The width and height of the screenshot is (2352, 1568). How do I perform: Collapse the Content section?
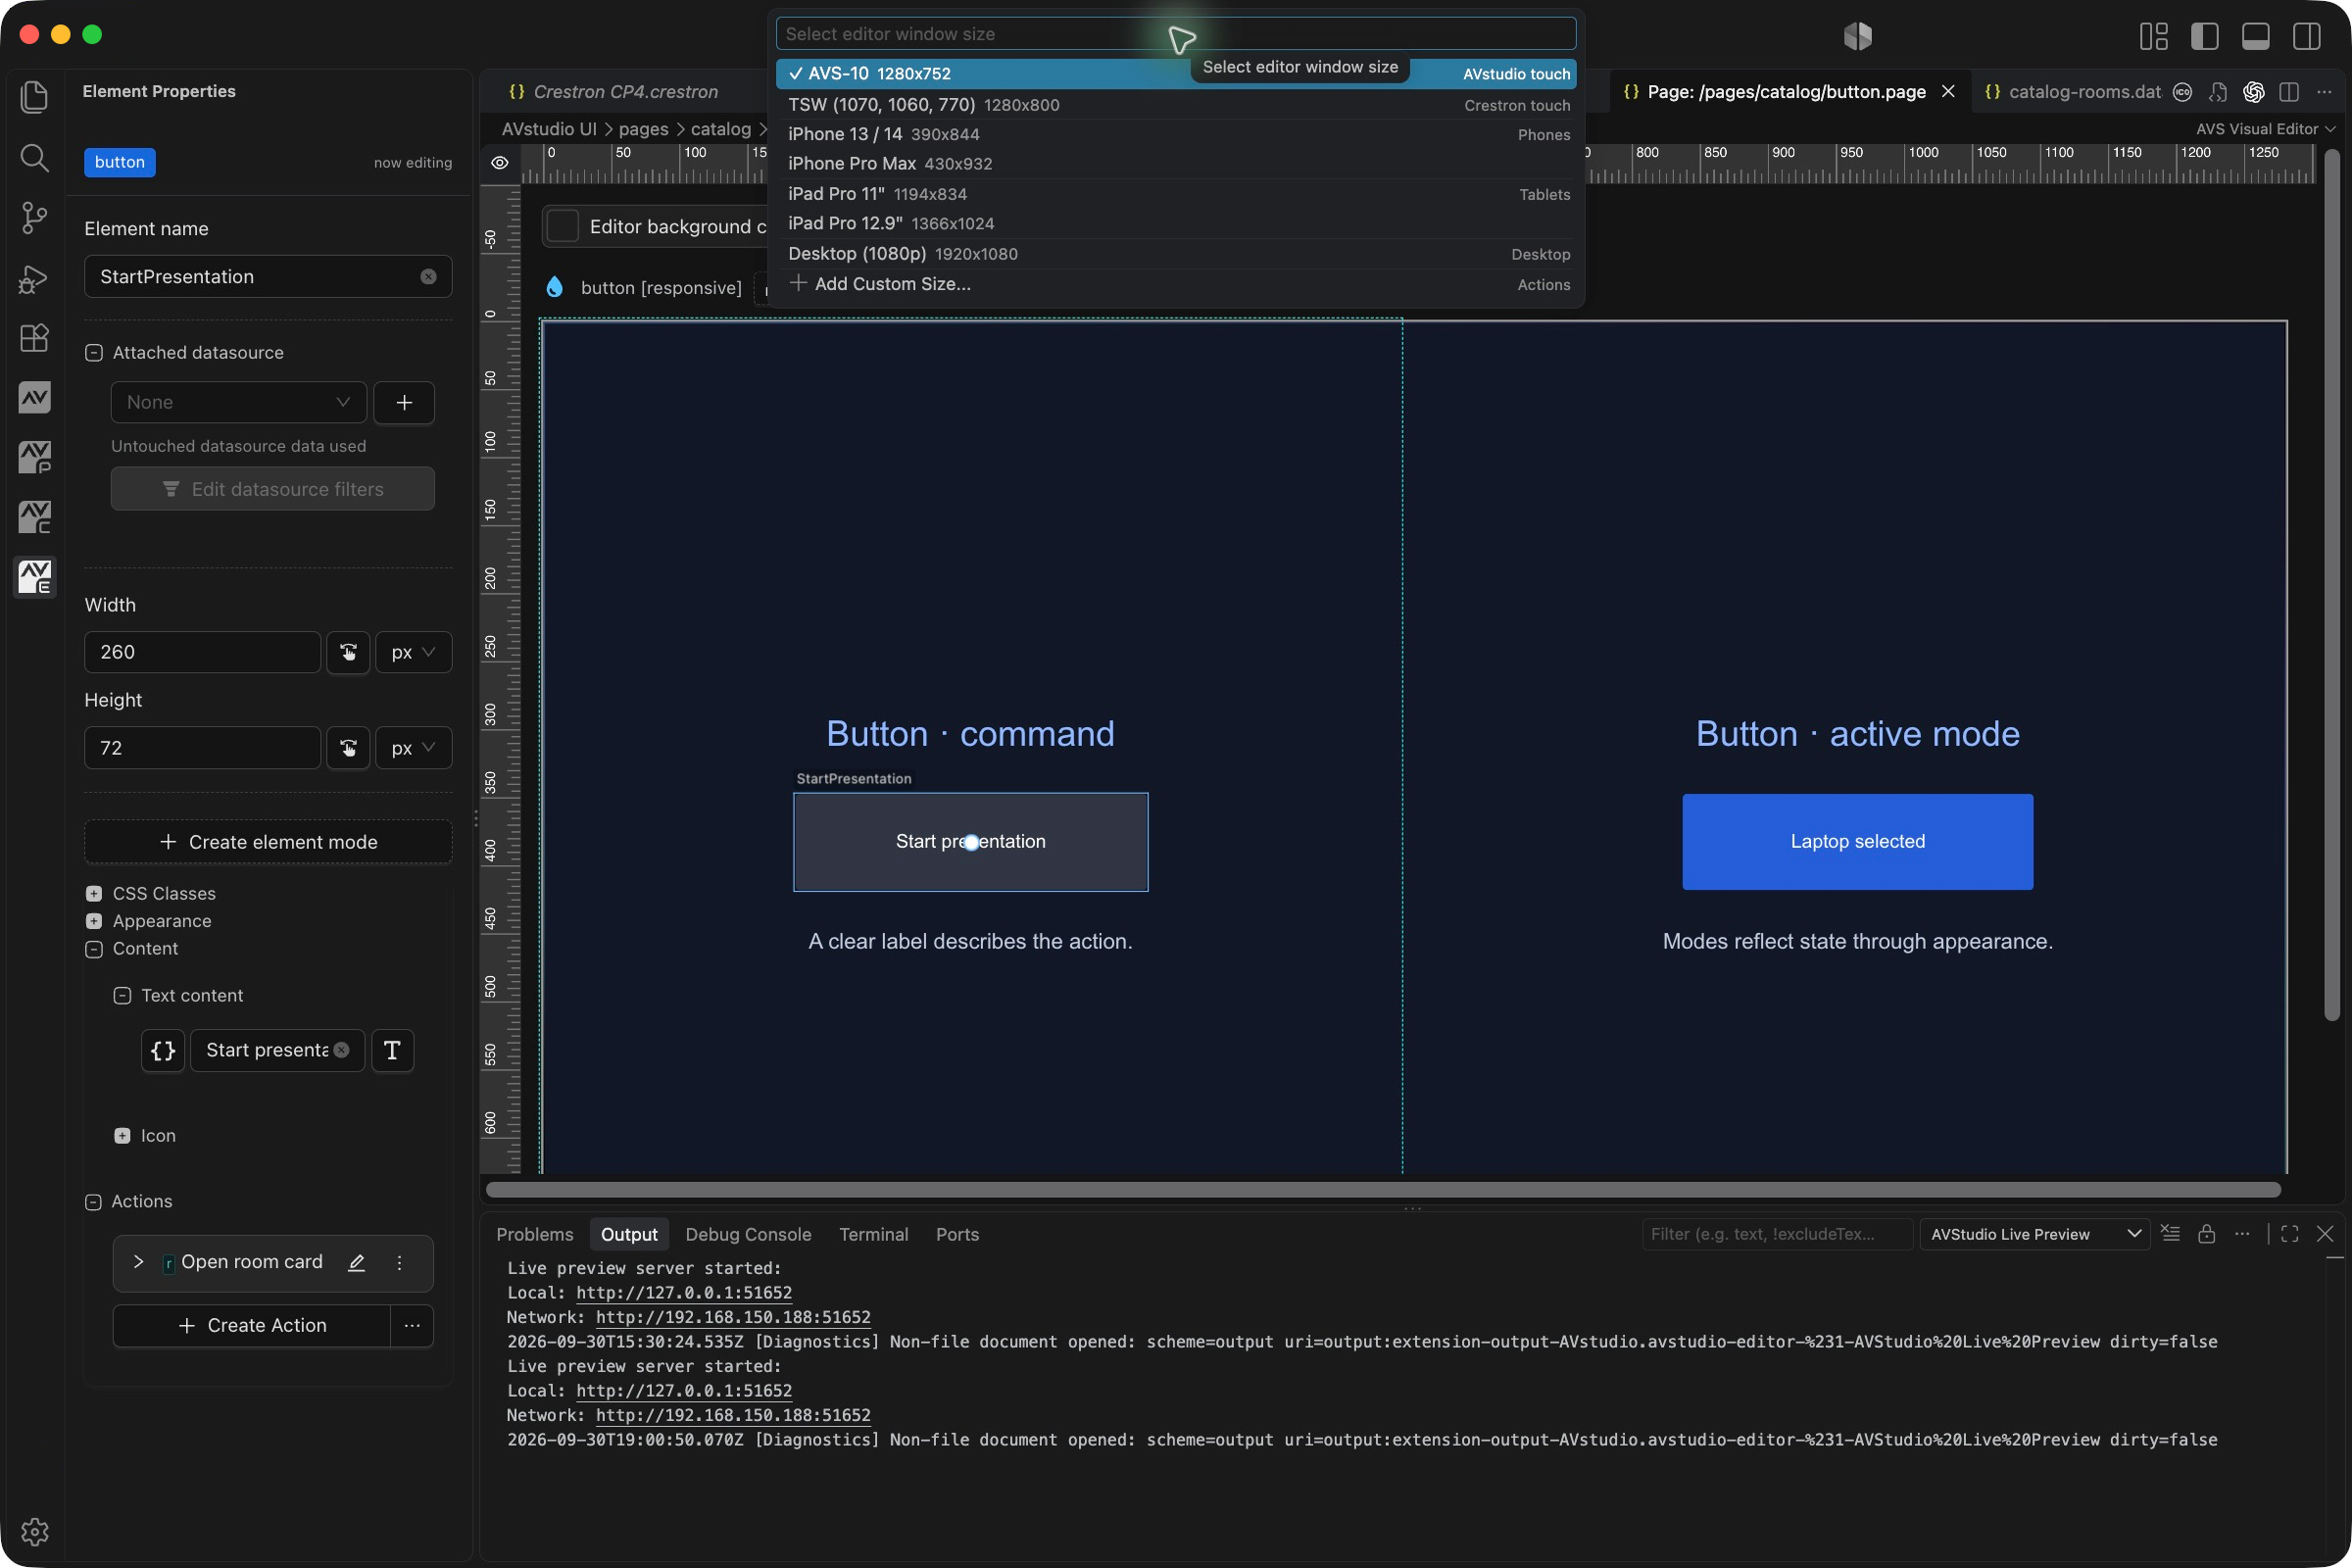tap(94, 948)
